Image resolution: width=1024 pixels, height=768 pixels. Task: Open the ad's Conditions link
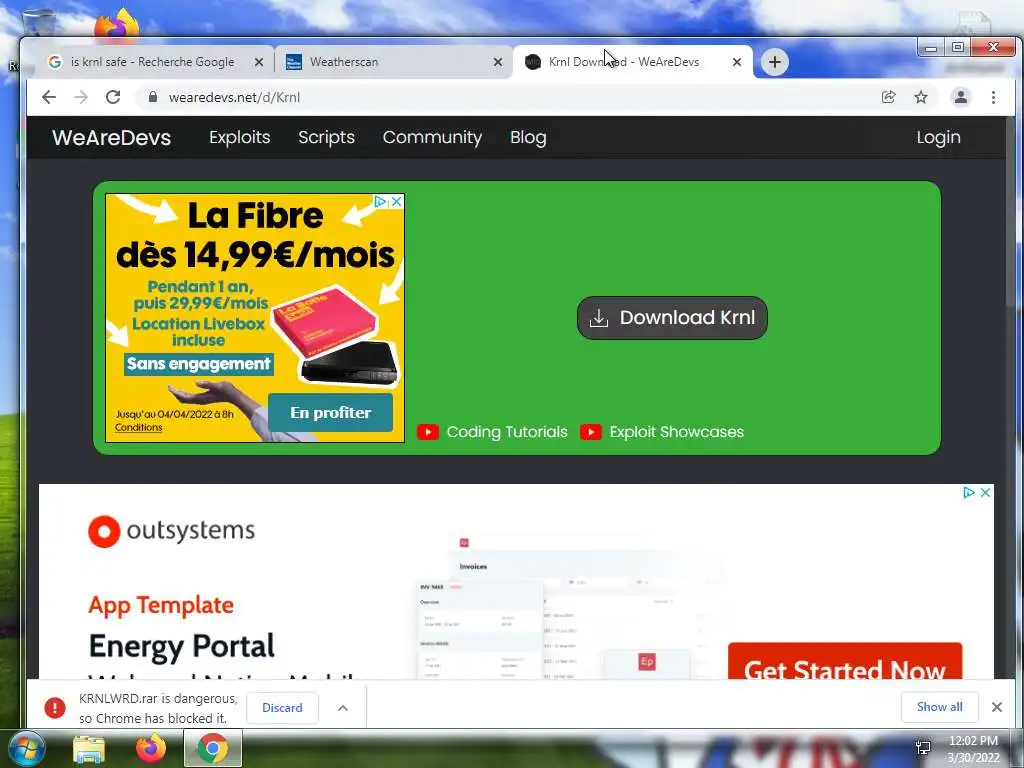click(x=138, y=428)
